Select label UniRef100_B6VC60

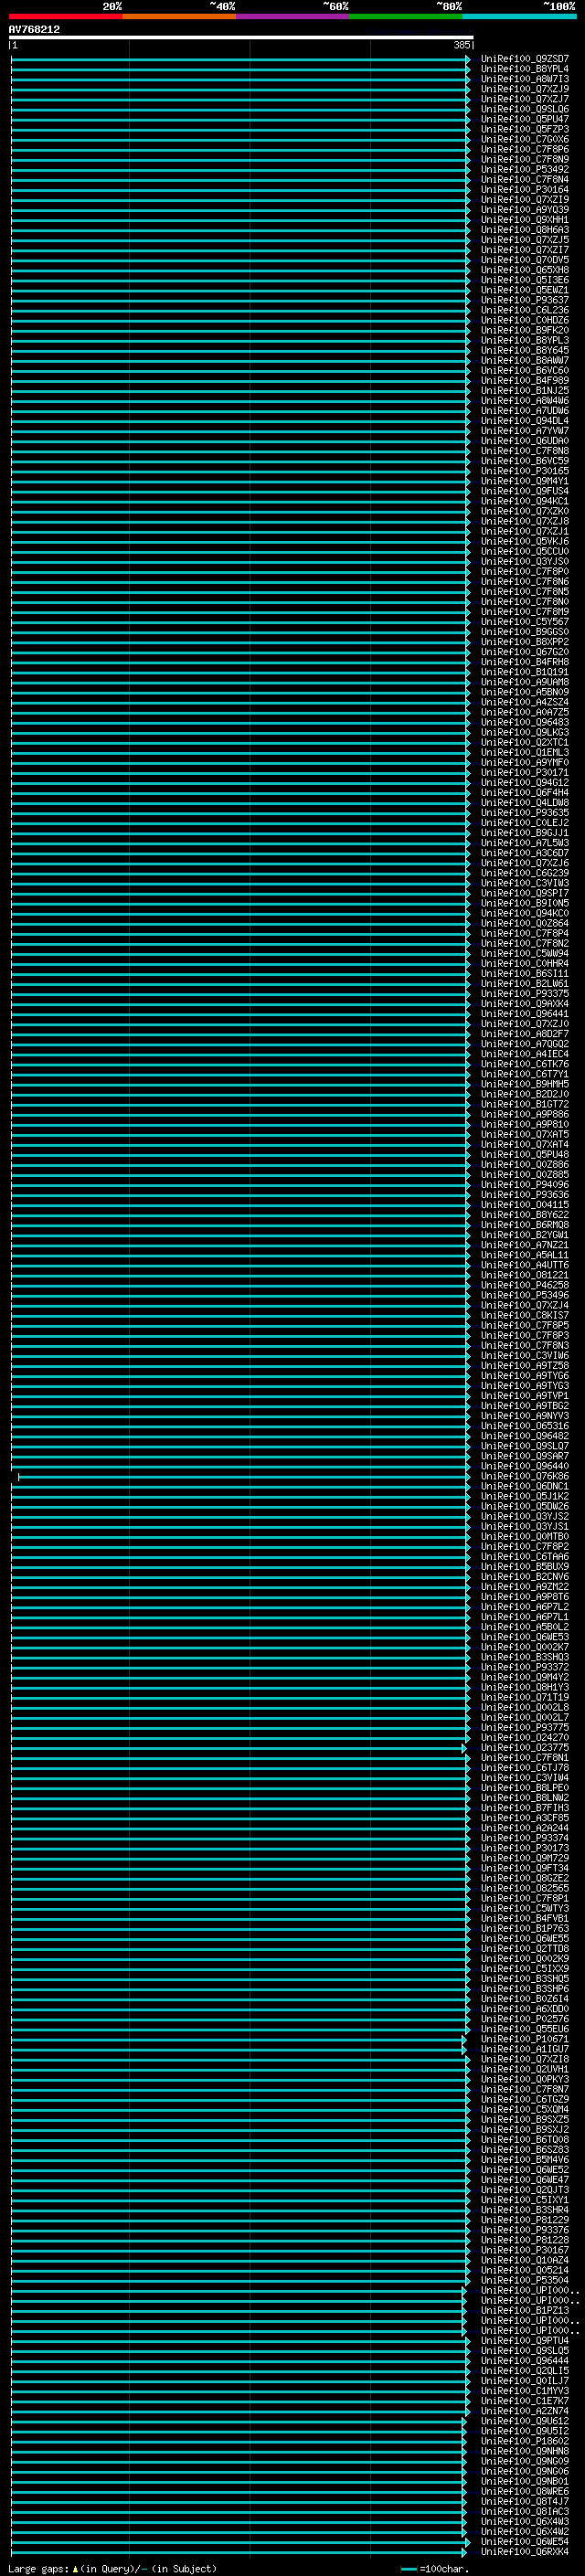(x=524, y=370)
